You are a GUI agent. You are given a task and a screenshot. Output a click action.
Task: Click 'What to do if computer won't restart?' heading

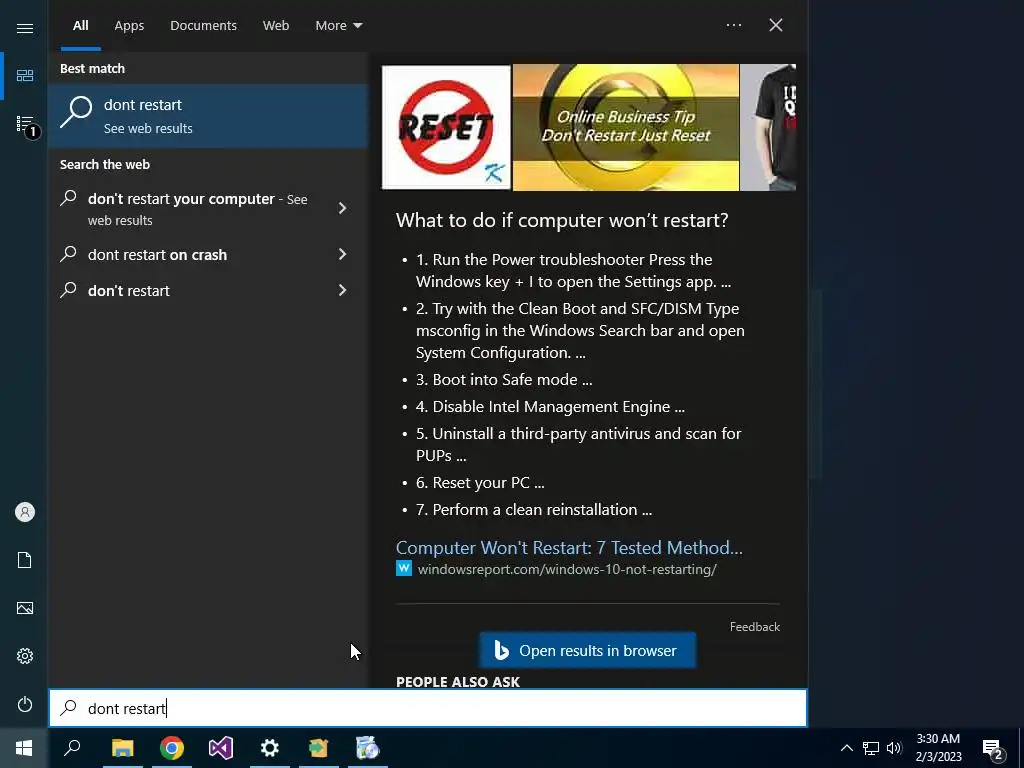click(x=562, y=220)
